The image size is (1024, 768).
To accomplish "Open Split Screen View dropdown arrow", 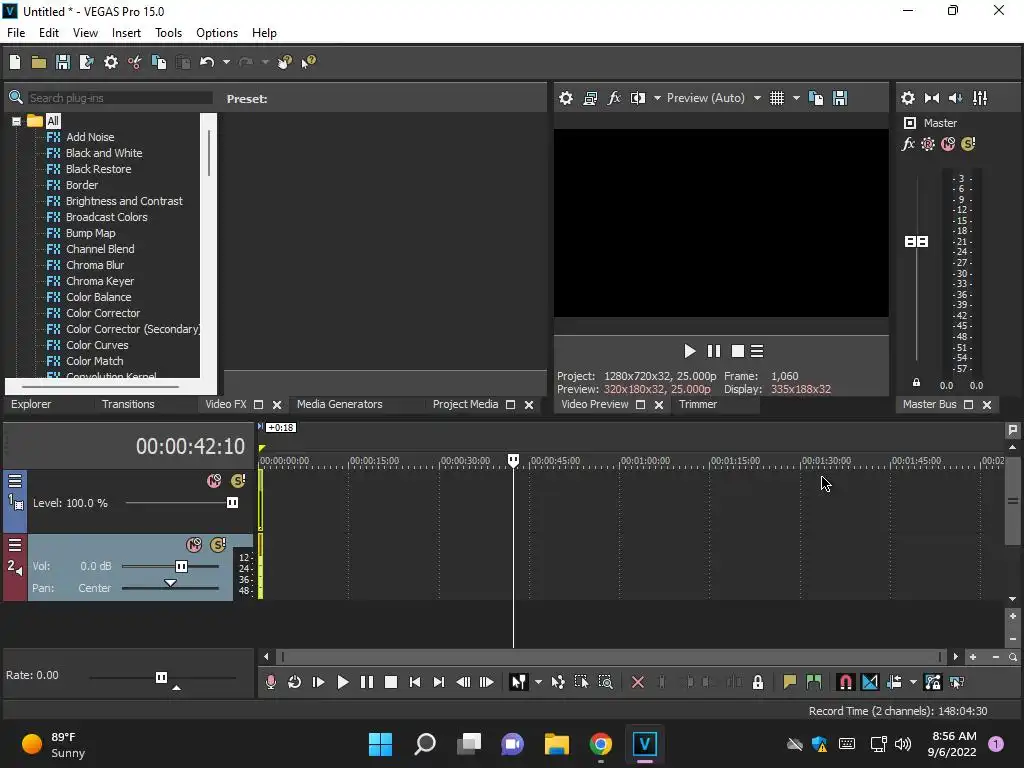I will click(657, 98).
